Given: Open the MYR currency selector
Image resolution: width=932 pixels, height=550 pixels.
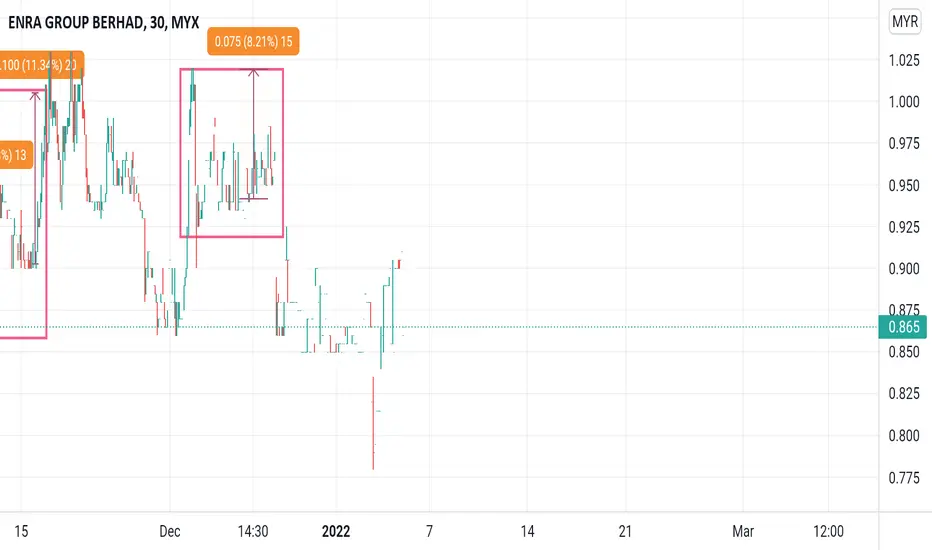Looking at the screenshot, I should [x=905, y=22].
